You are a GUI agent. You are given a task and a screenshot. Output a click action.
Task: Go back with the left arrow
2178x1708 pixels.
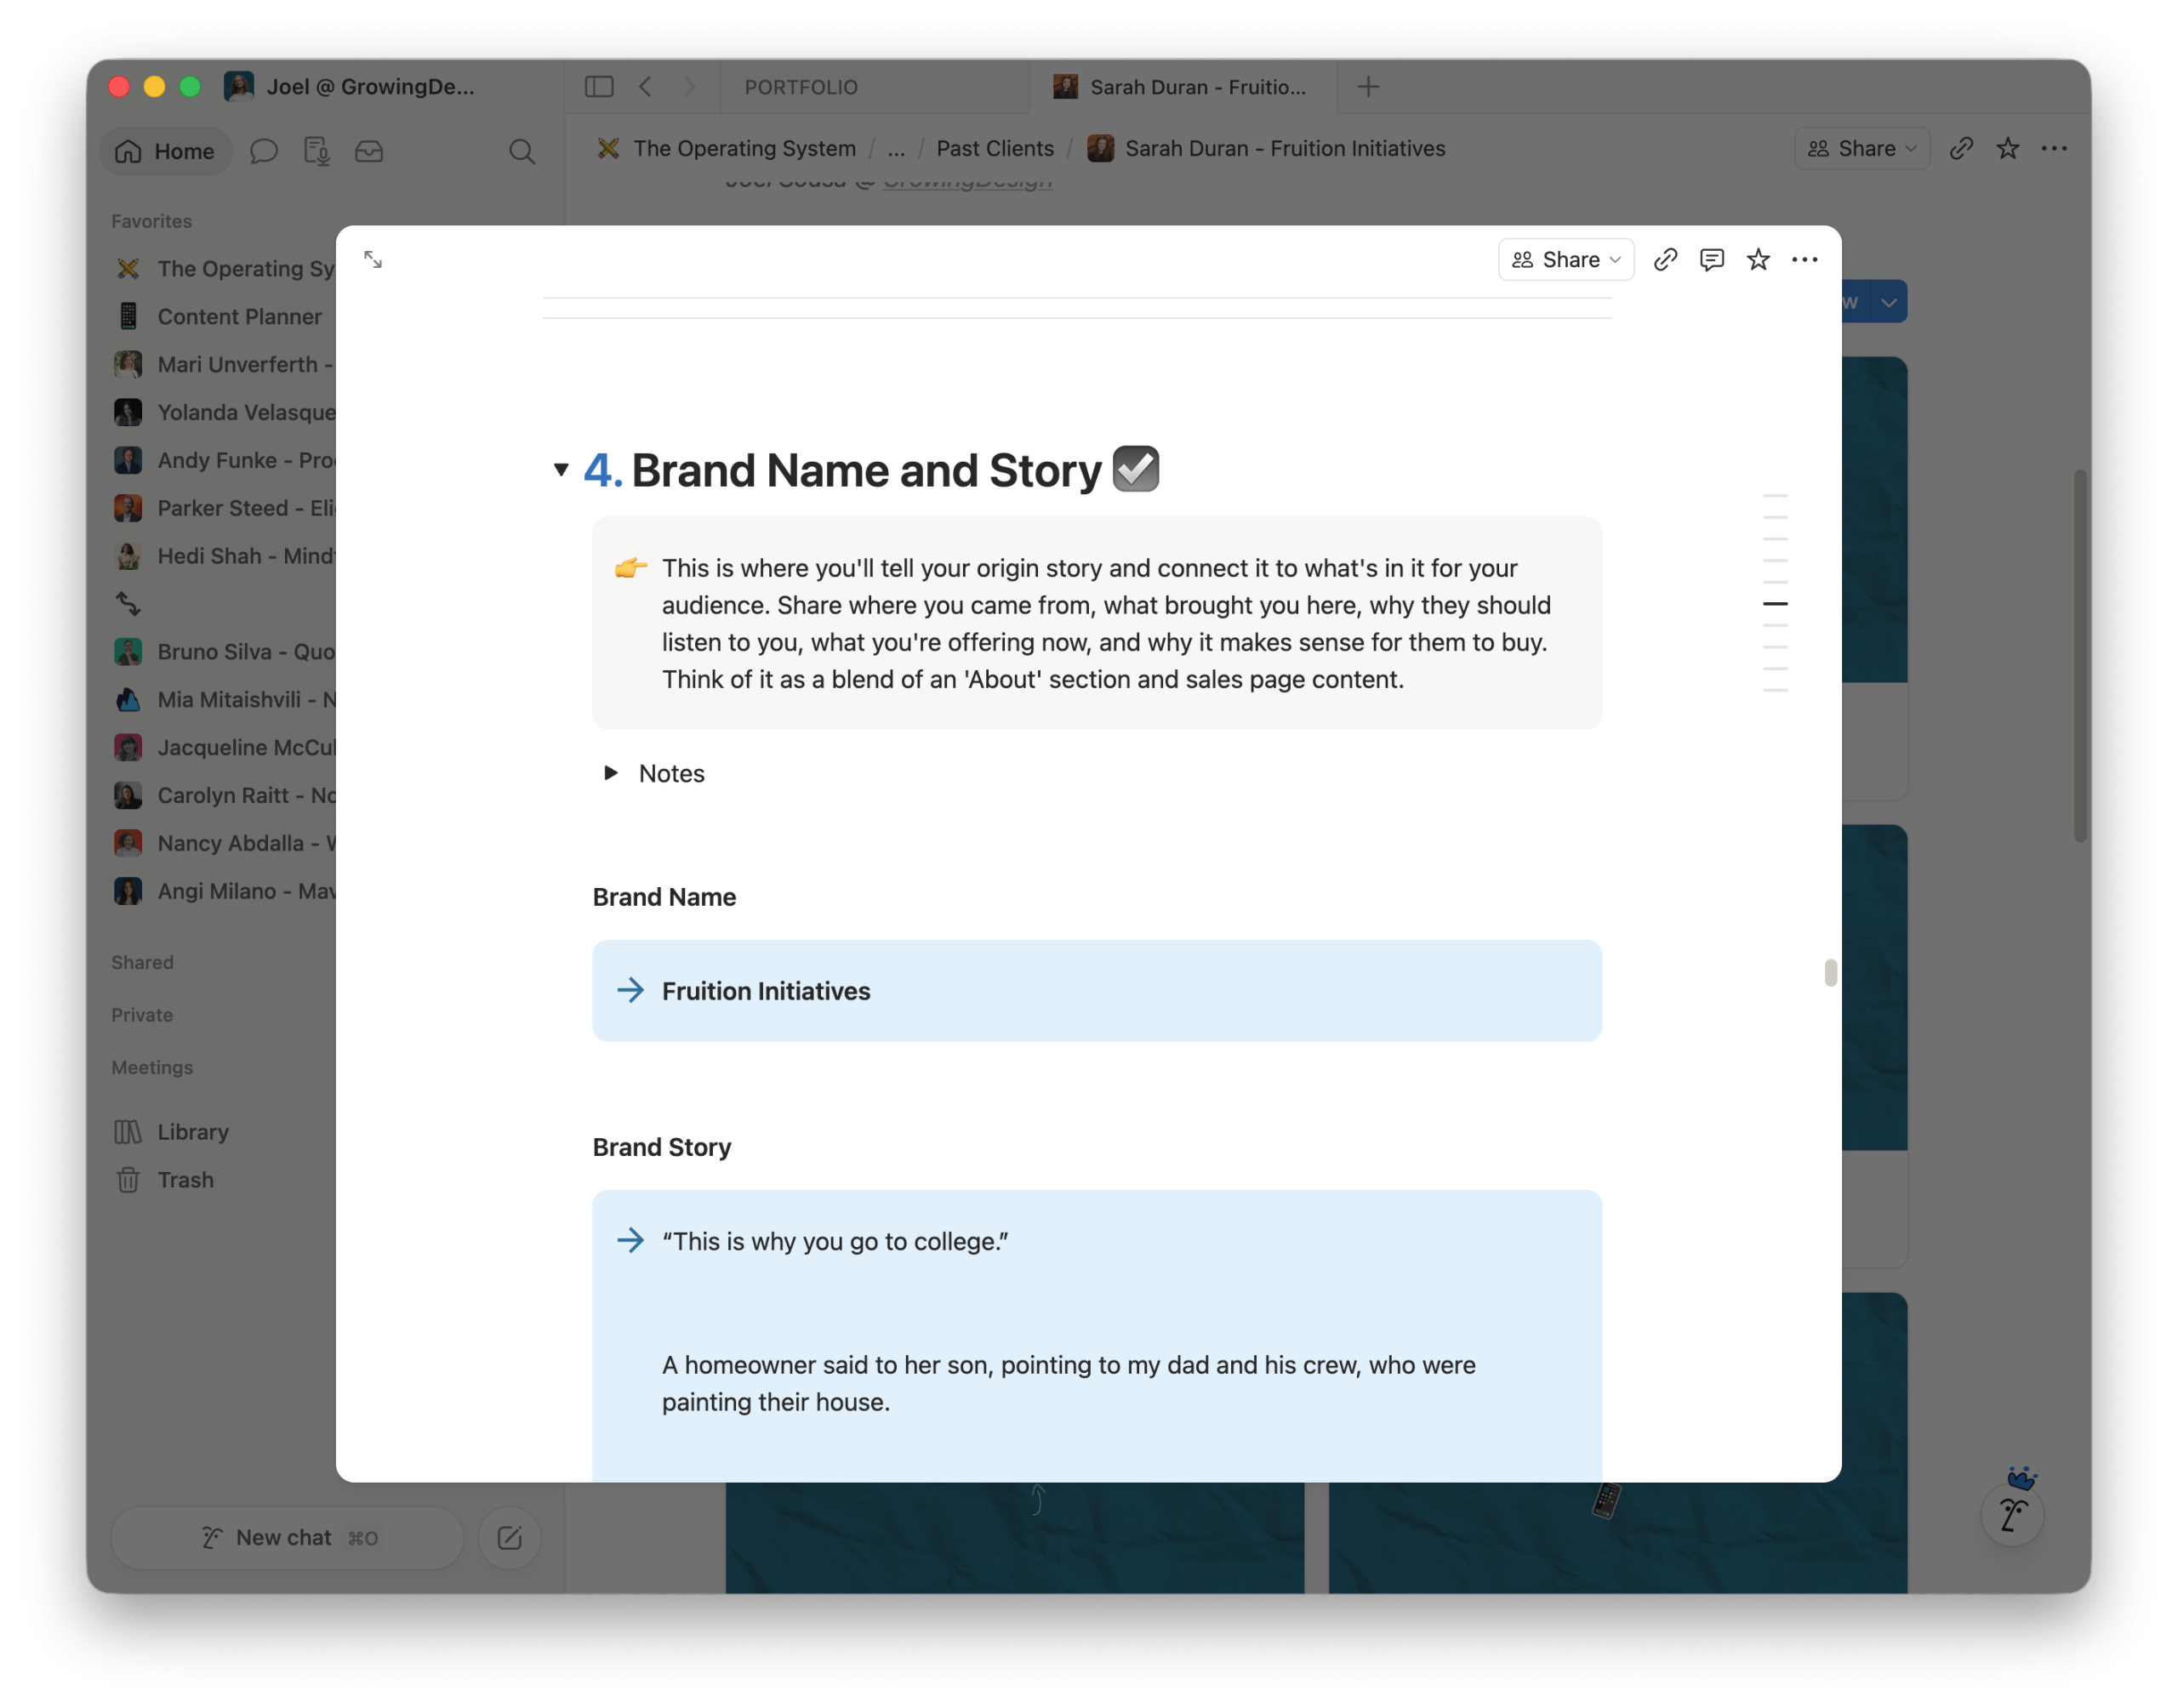click(x=646, y=87)
